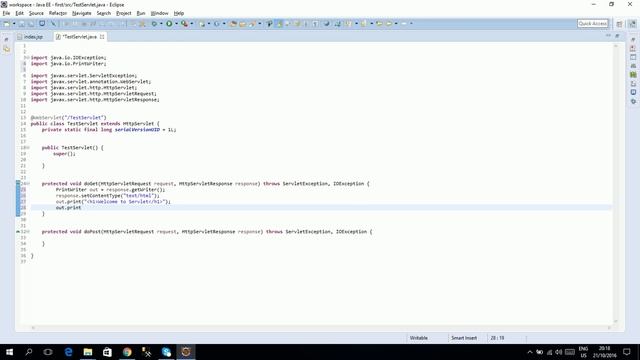Open the Package Explorer fast view icon
Image resolution: width=640 pixels, height=360 pixels.
click(x=7, y=49)
